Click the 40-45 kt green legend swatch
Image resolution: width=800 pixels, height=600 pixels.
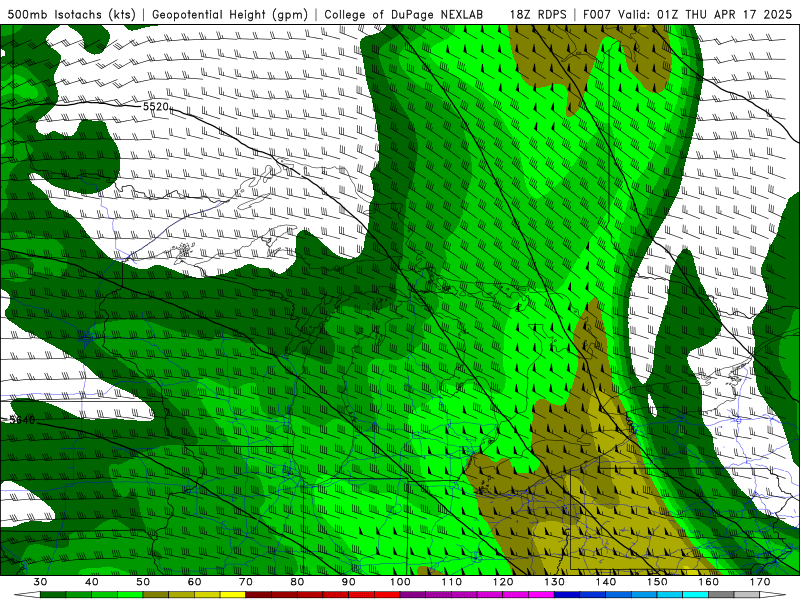[x=105, y=595]
